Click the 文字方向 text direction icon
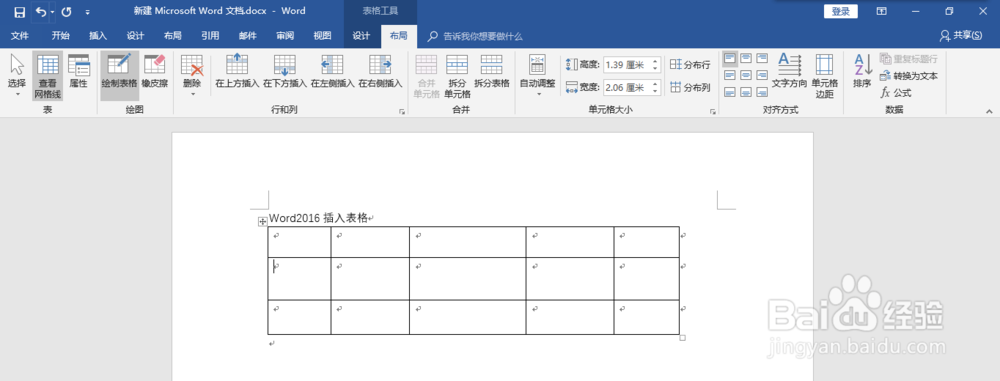The image size is (1000, 381). point(790,71)
